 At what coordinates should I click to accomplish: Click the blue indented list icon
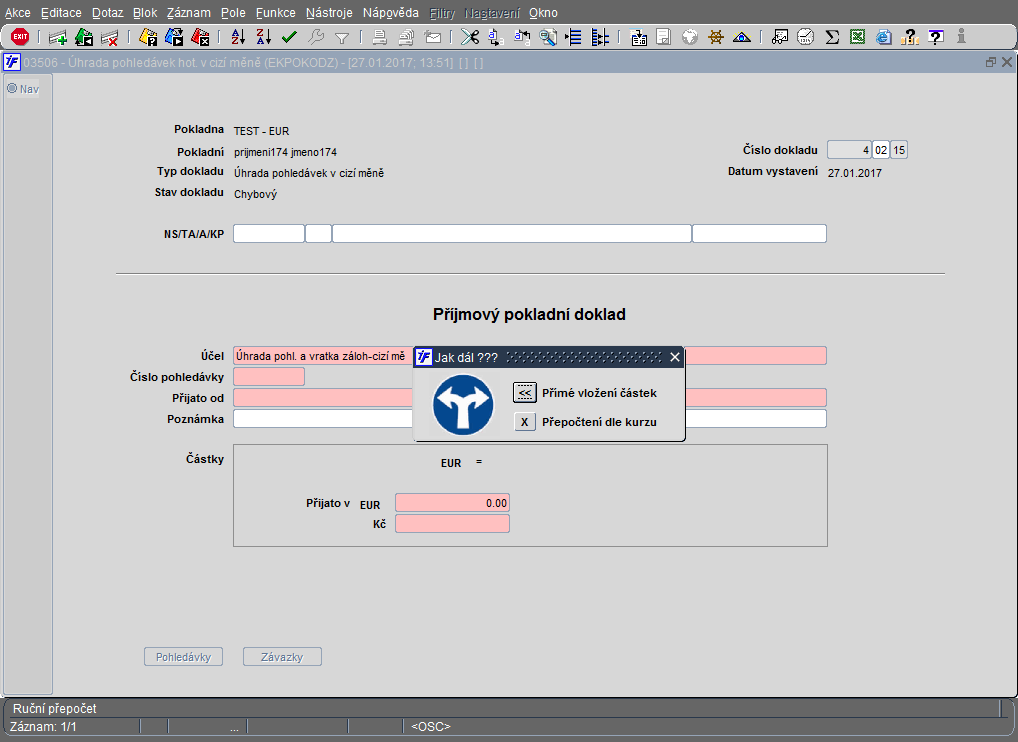573,38
